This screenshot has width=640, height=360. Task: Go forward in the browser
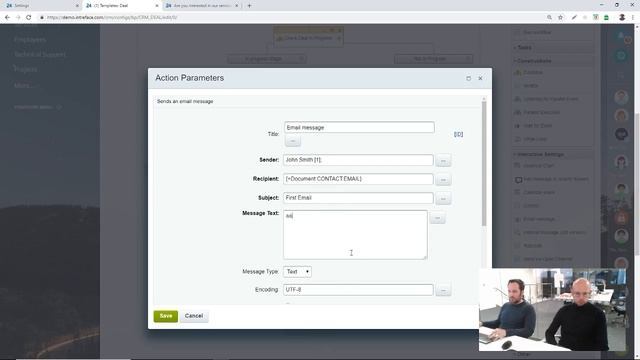18,18
